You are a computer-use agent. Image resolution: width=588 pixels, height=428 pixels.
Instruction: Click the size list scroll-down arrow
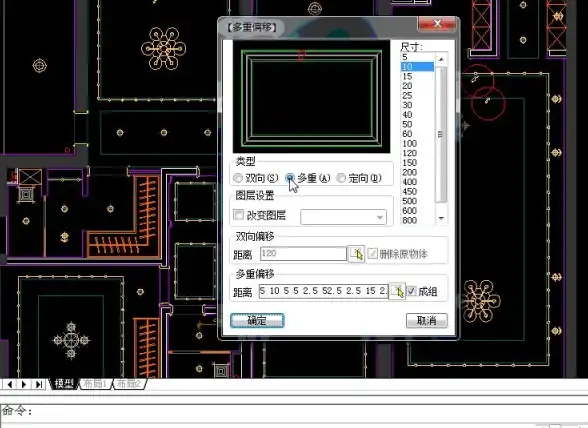click(441, 218)
